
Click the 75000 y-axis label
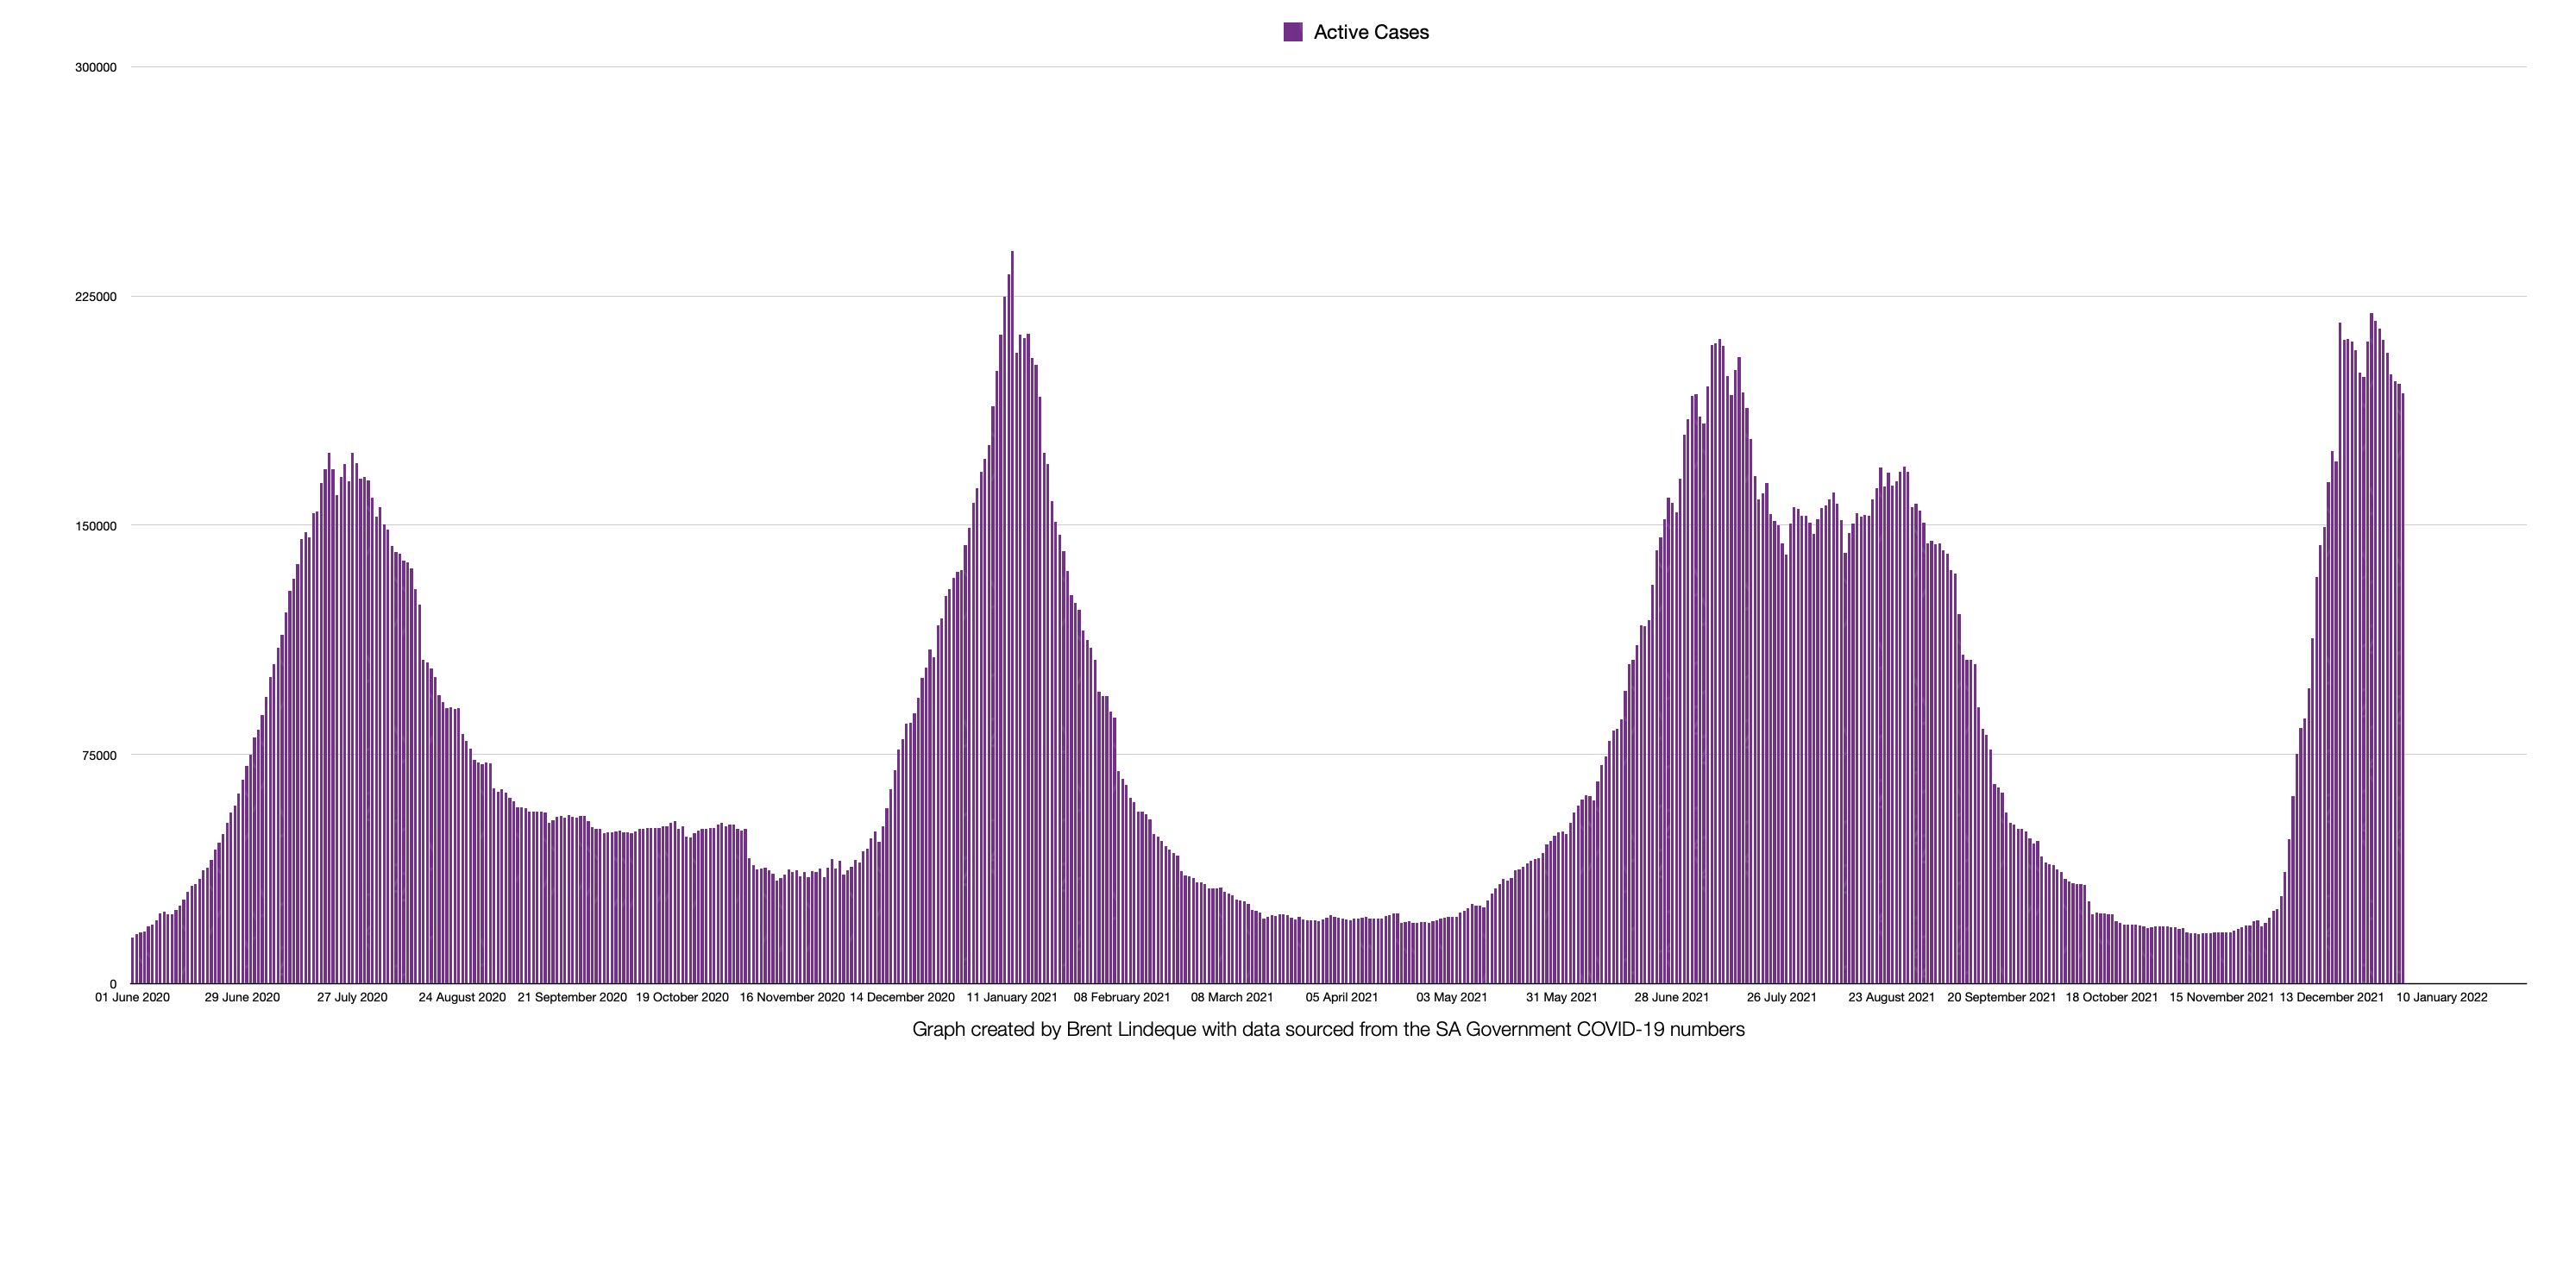point(99,756)
